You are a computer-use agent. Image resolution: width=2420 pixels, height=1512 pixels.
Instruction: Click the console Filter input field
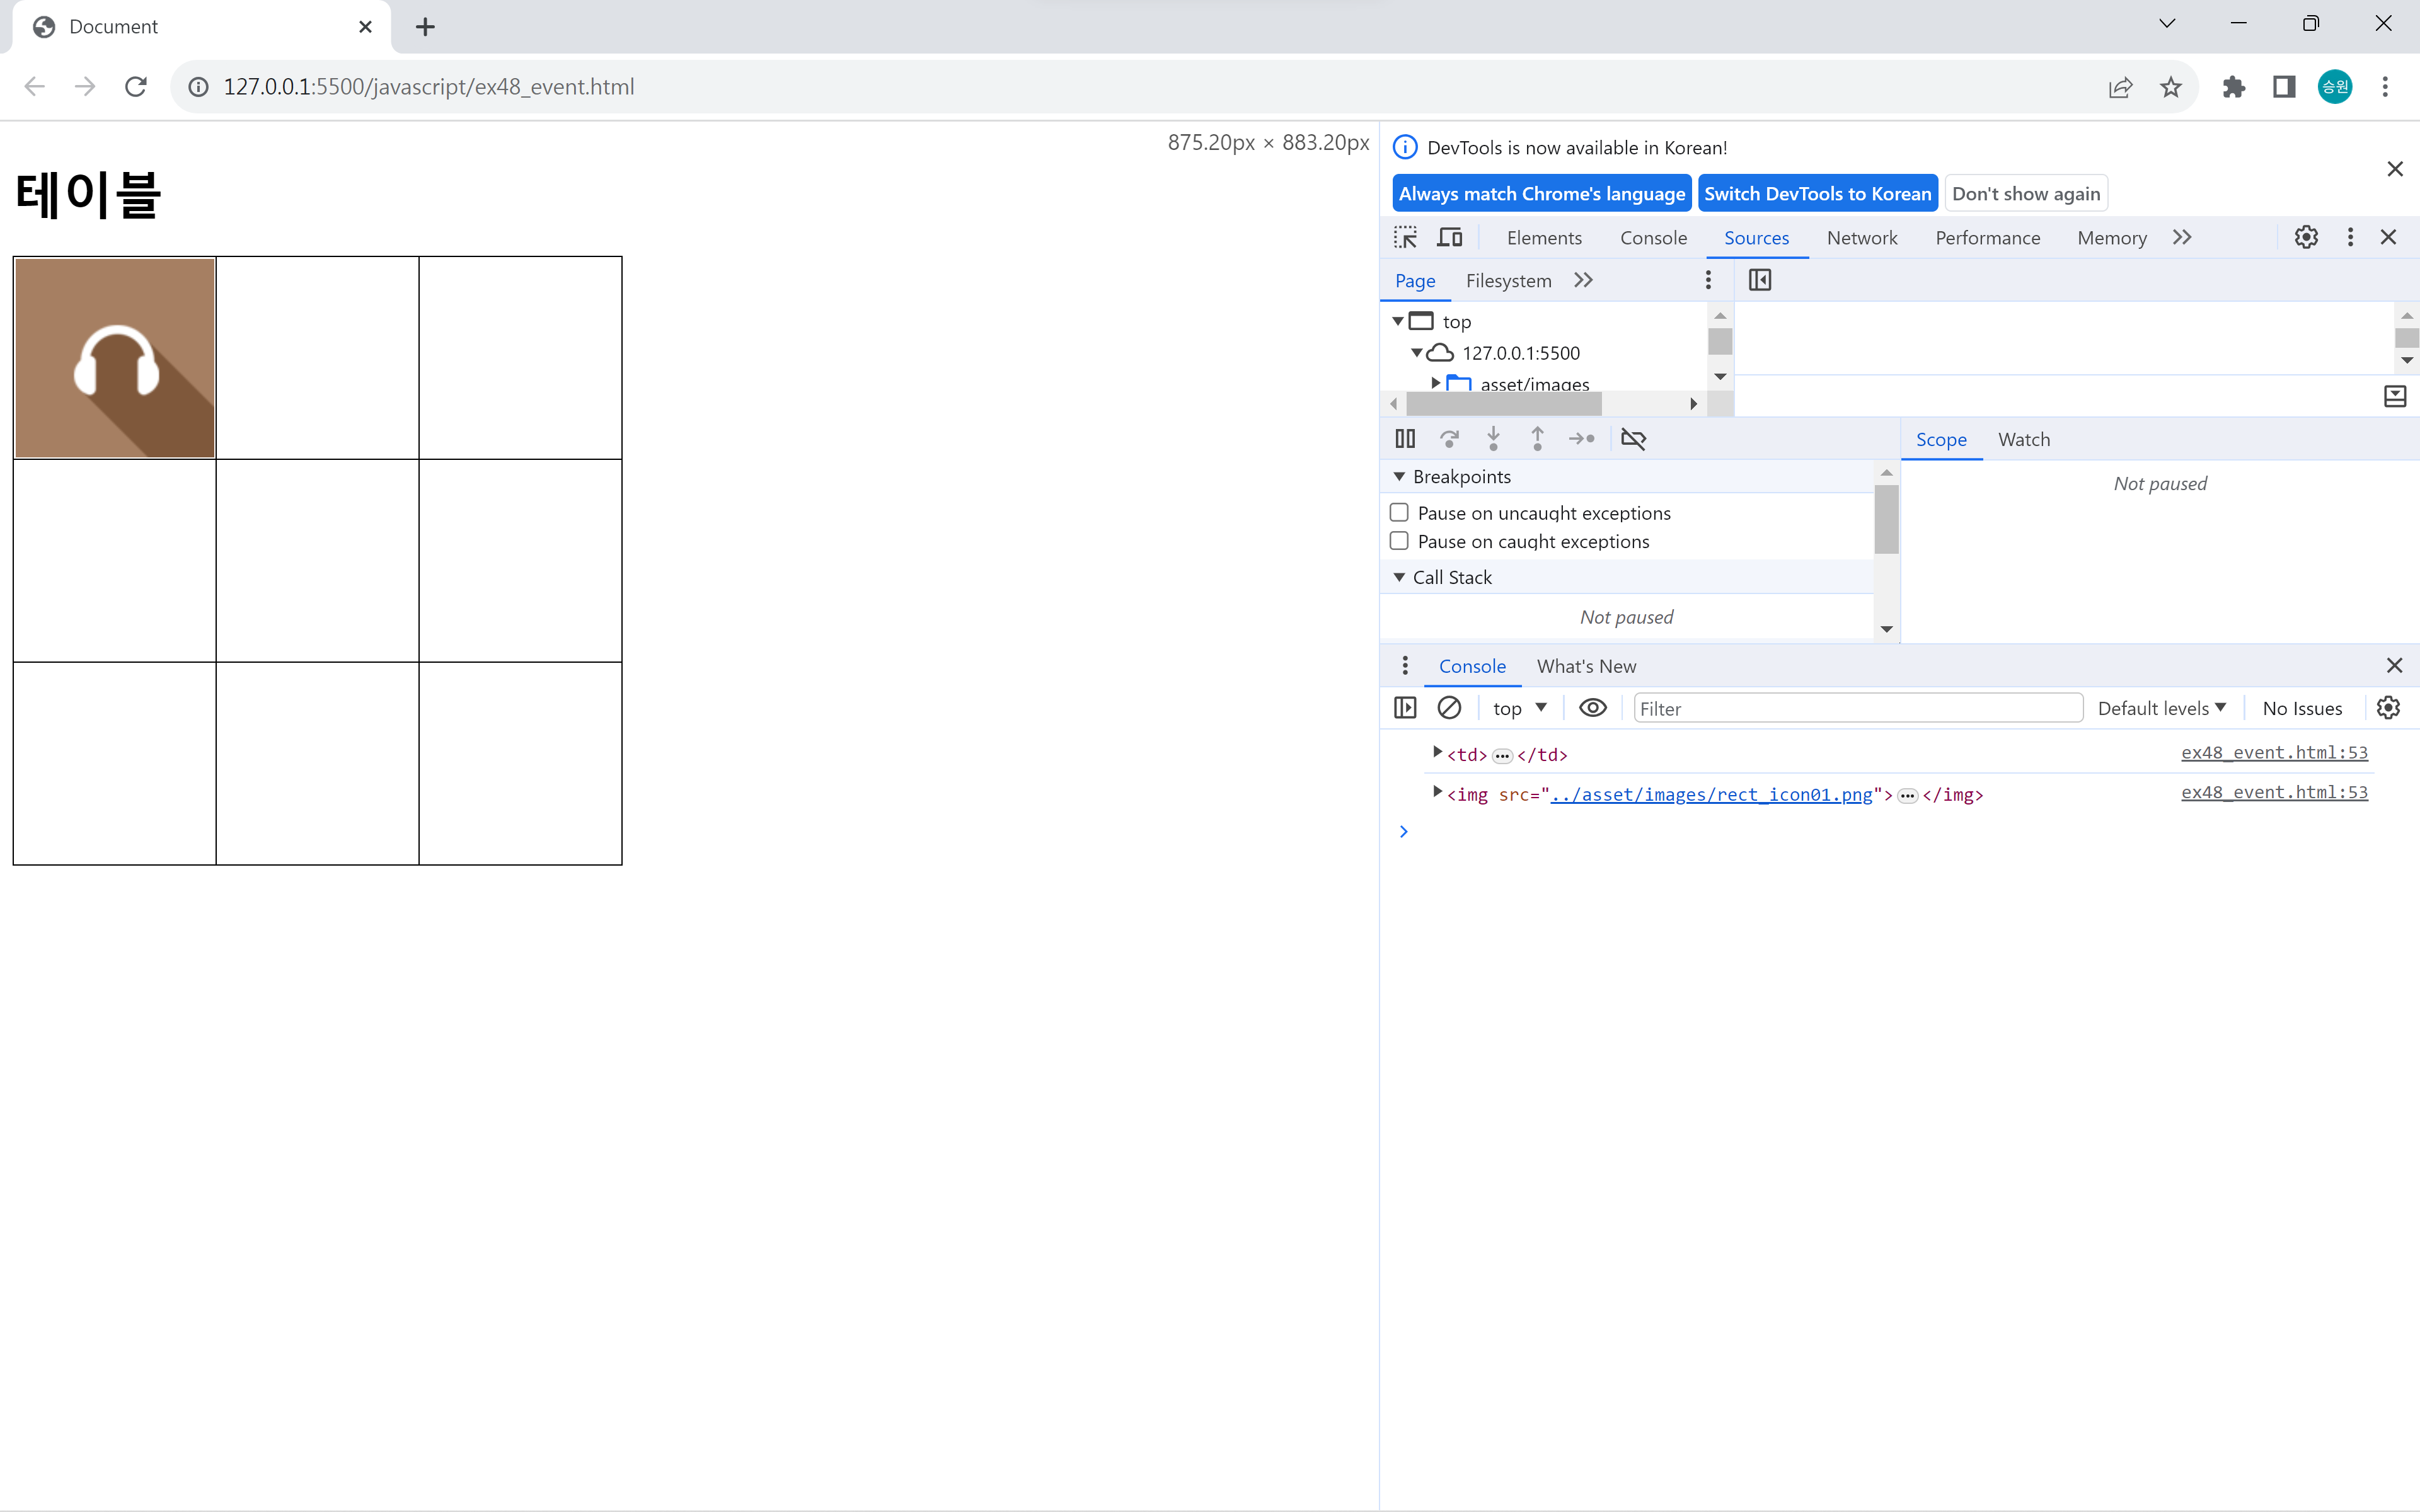pyautogui.click(x=1857, y=708)
